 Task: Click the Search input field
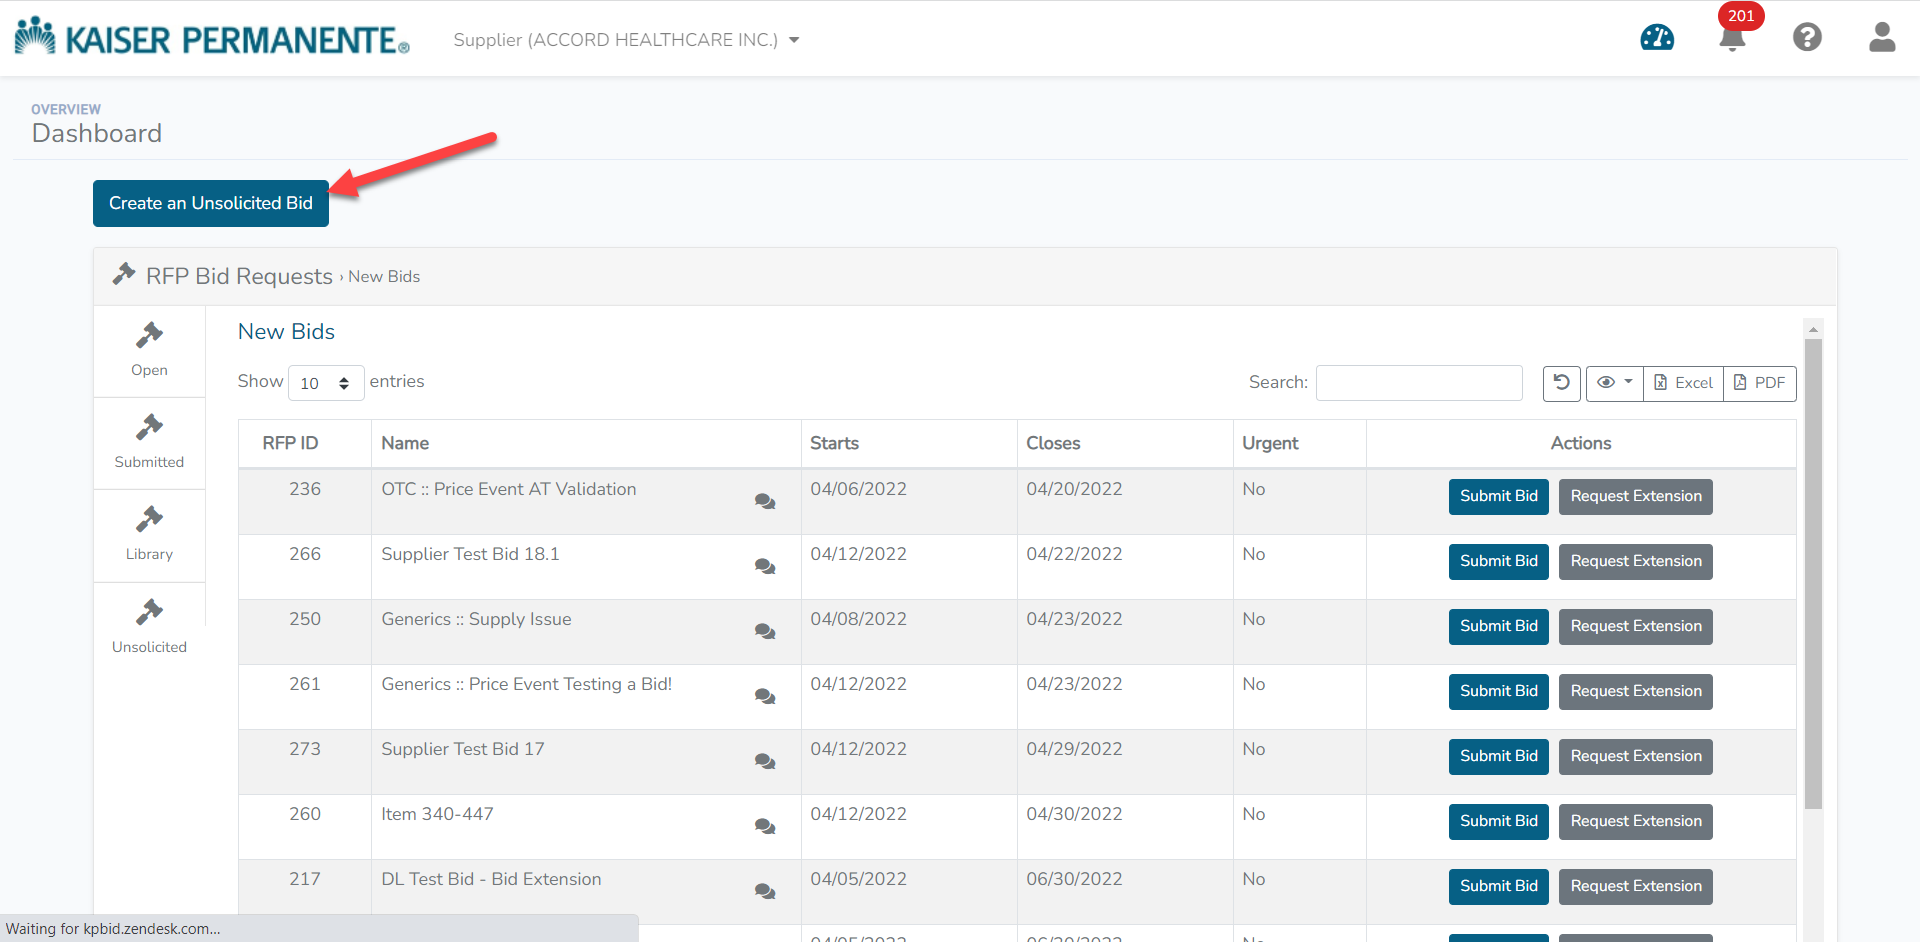[1418, 383]
